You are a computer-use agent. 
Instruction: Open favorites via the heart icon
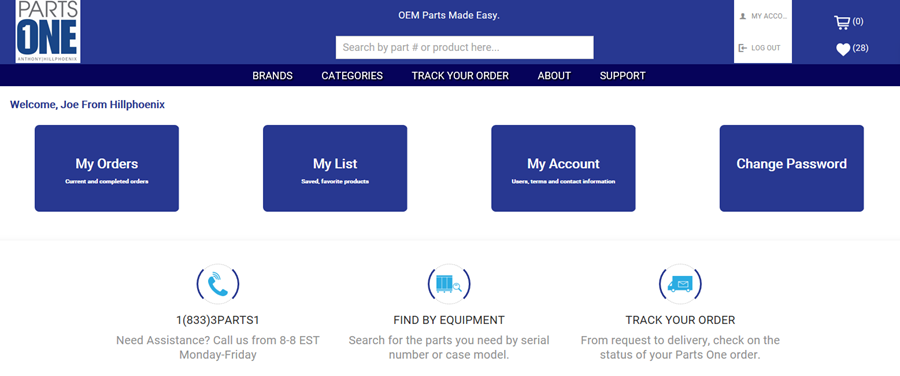[x=843, y=50]
